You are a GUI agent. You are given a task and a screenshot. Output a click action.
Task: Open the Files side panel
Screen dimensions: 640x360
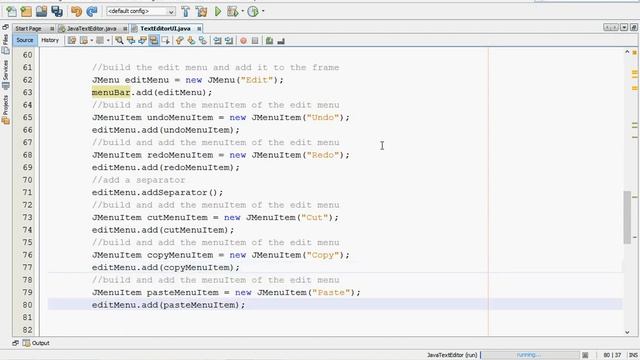coord(5,44)
